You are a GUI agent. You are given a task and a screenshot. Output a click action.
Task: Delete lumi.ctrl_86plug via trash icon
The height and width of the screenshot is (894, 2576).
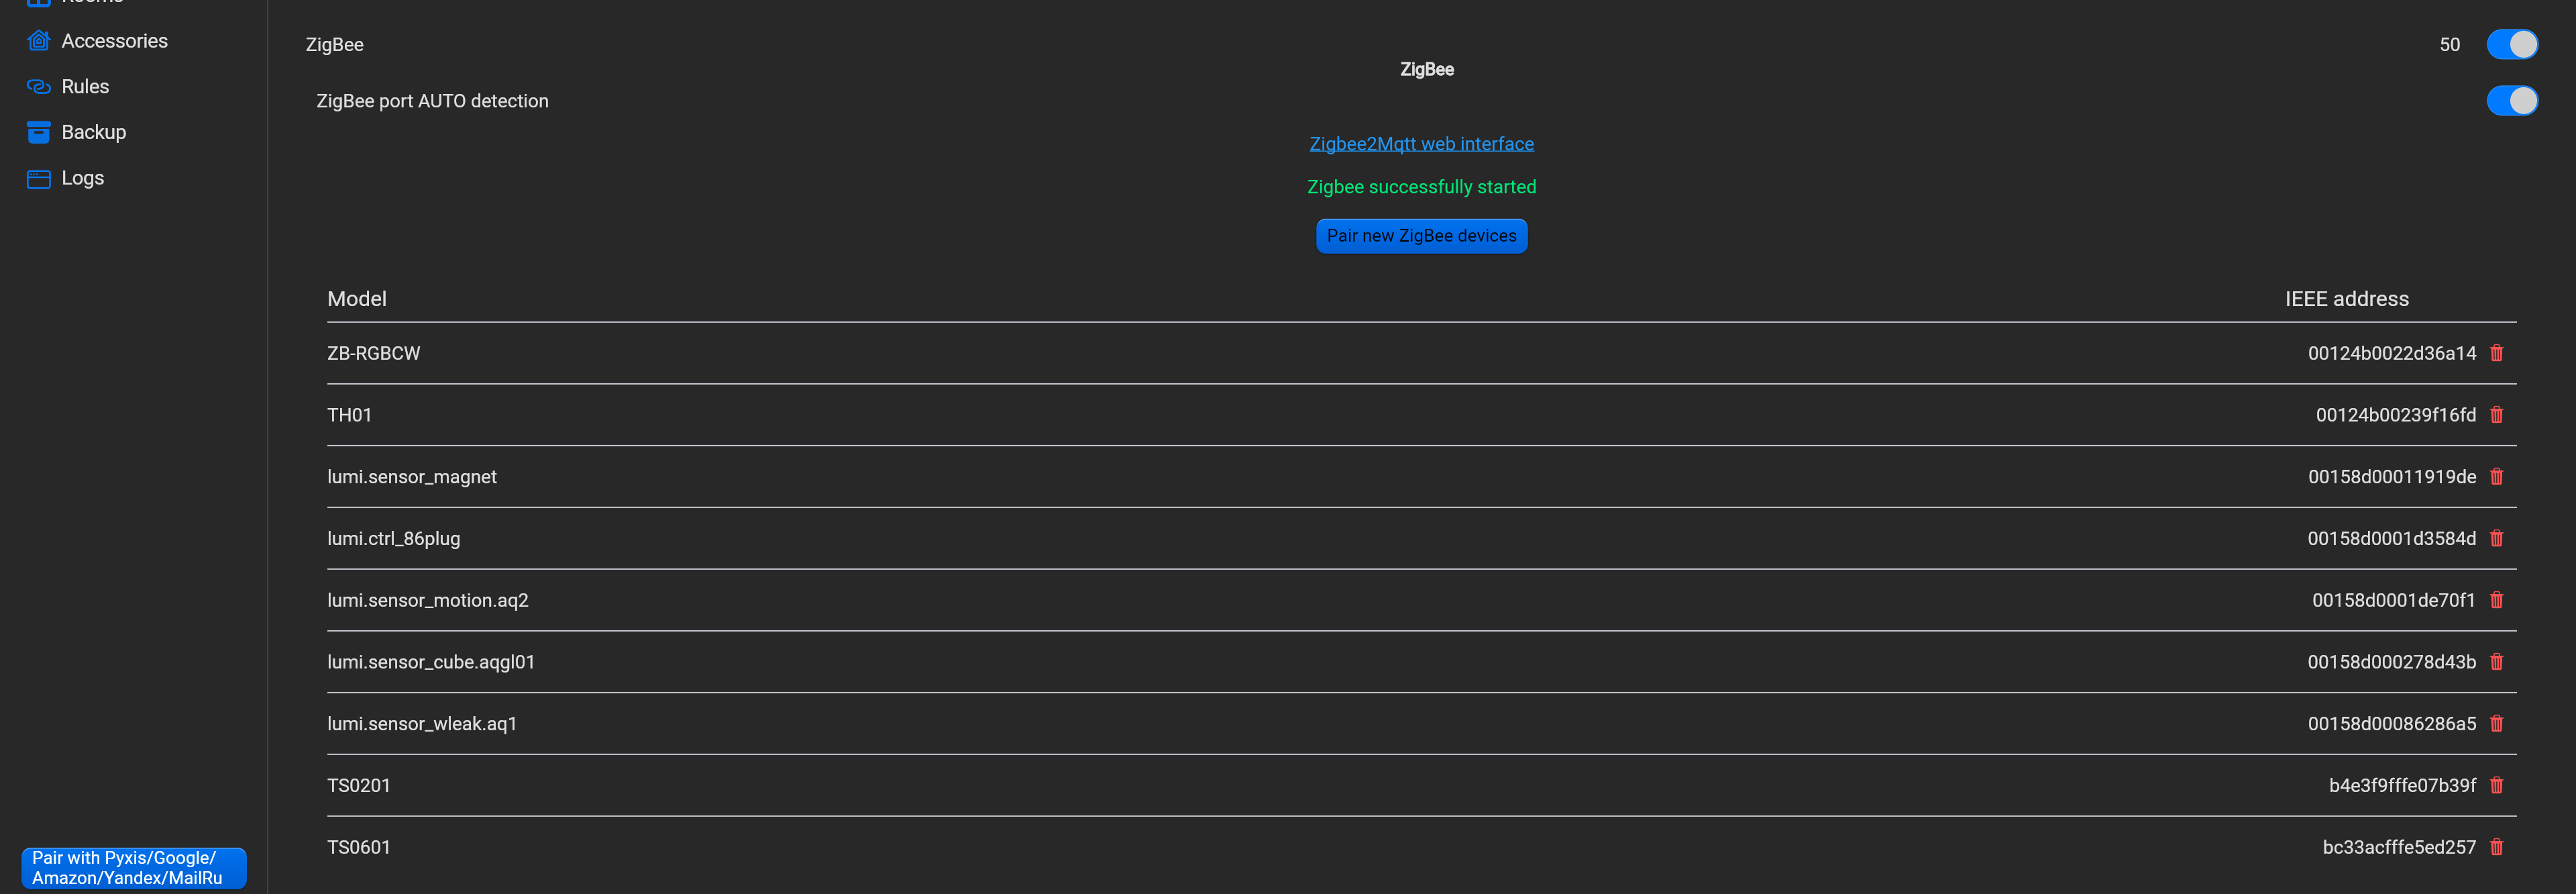[x=2496, y=538]
